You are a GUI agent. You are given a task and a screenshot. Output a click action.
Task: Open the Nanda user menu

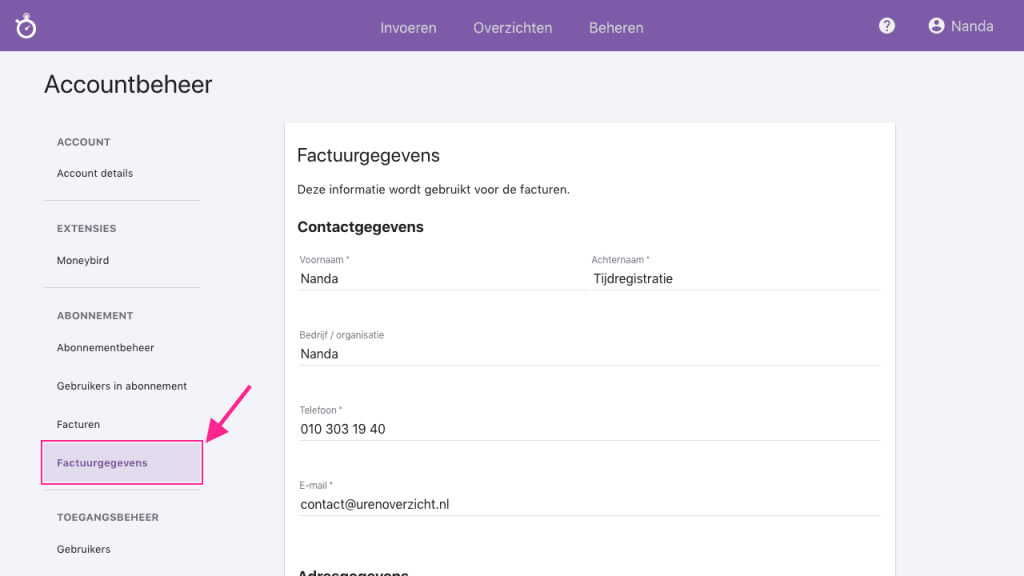[971, 26]
